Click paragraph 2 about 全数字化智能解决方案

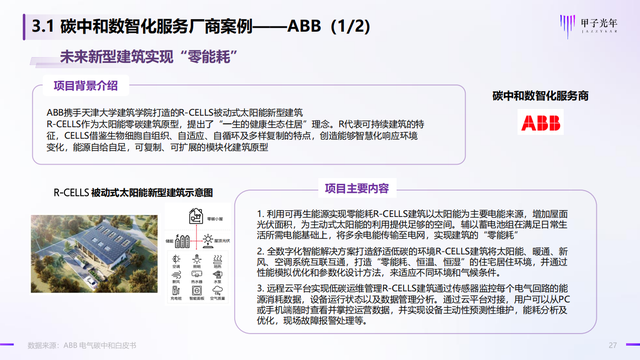tap(412, 262)
